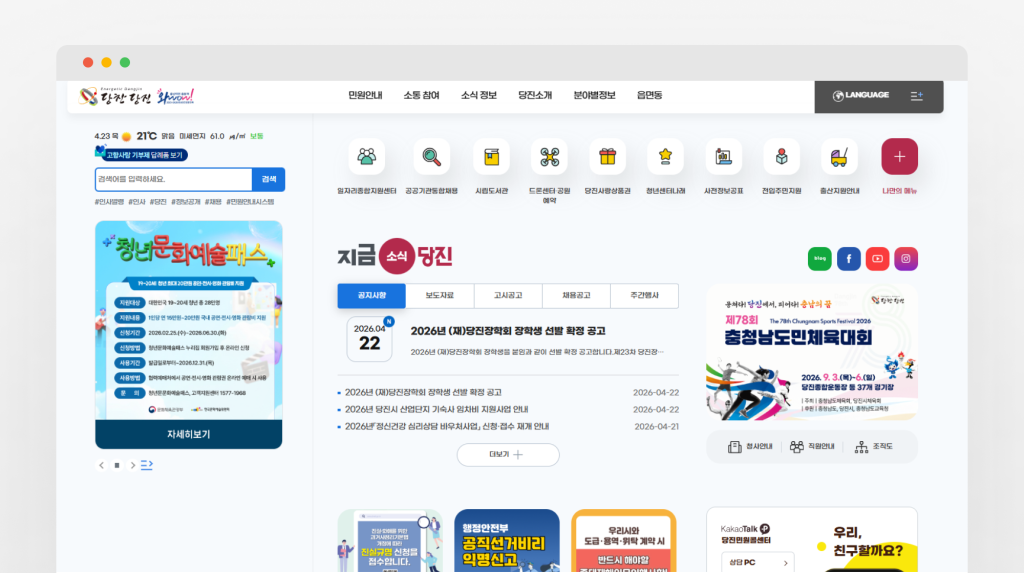This screenshot has width=1024, height=573.
Task: Click the Facebook social icon
Action: [848, 258]
